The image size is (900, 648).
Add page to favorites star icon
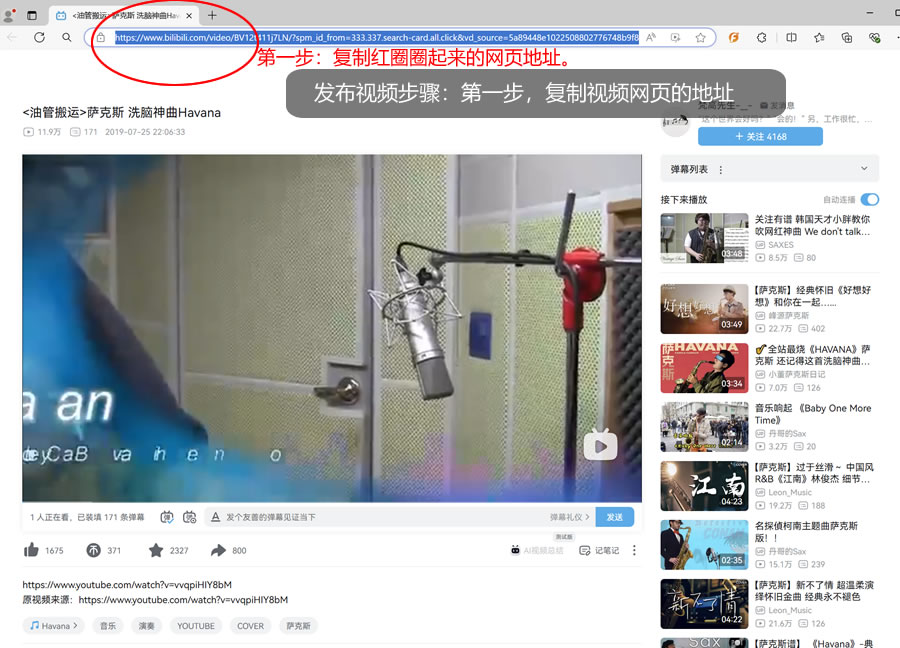(x=700, y=37)
